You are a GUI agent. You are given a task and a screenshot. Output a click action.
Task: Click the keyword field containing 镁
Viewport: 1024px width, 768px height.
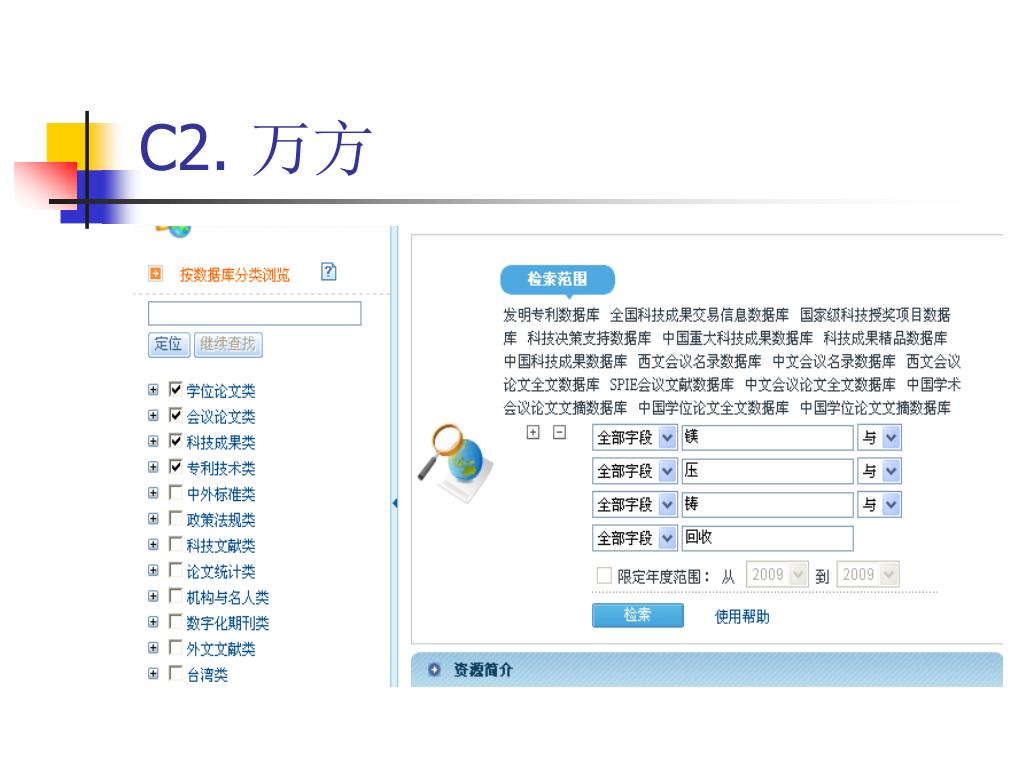coord(767,438)
